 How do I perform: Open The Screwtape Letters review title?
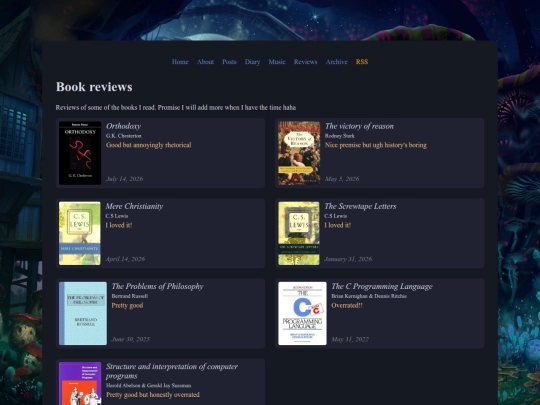pyautogui.click(x=360, y=206)
